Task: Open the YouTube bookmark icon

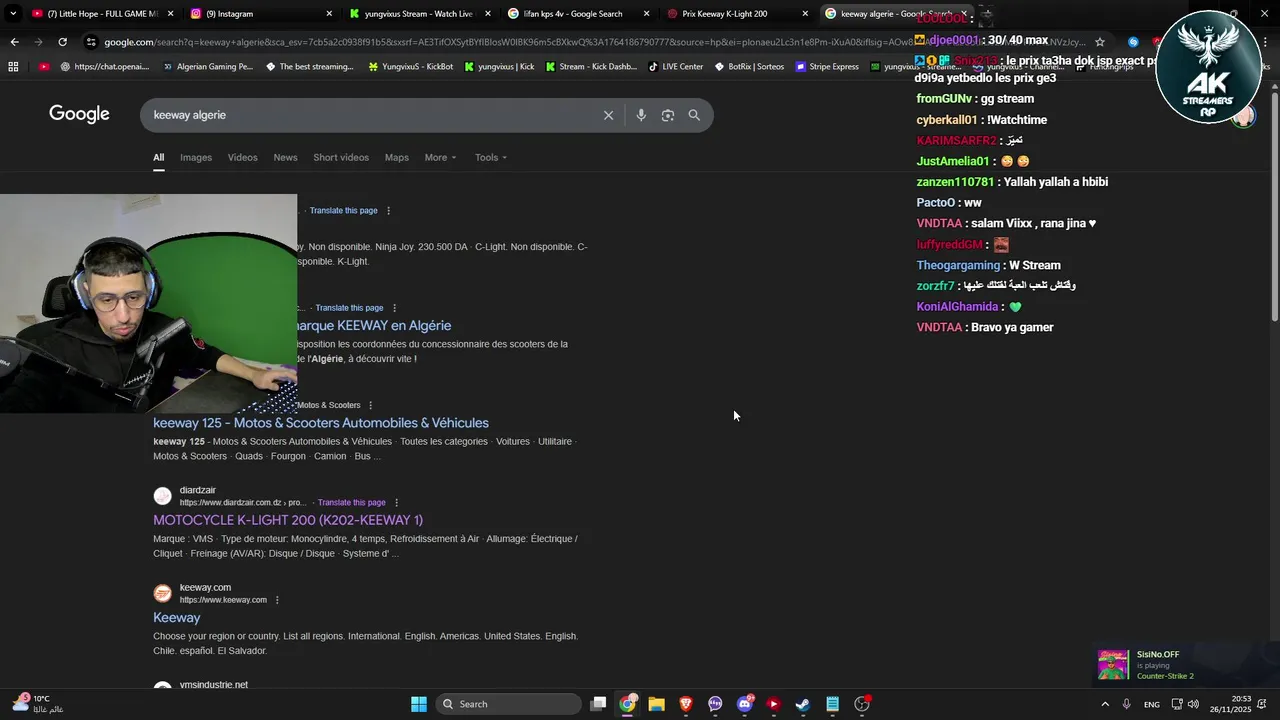Action: click(44, 67)
